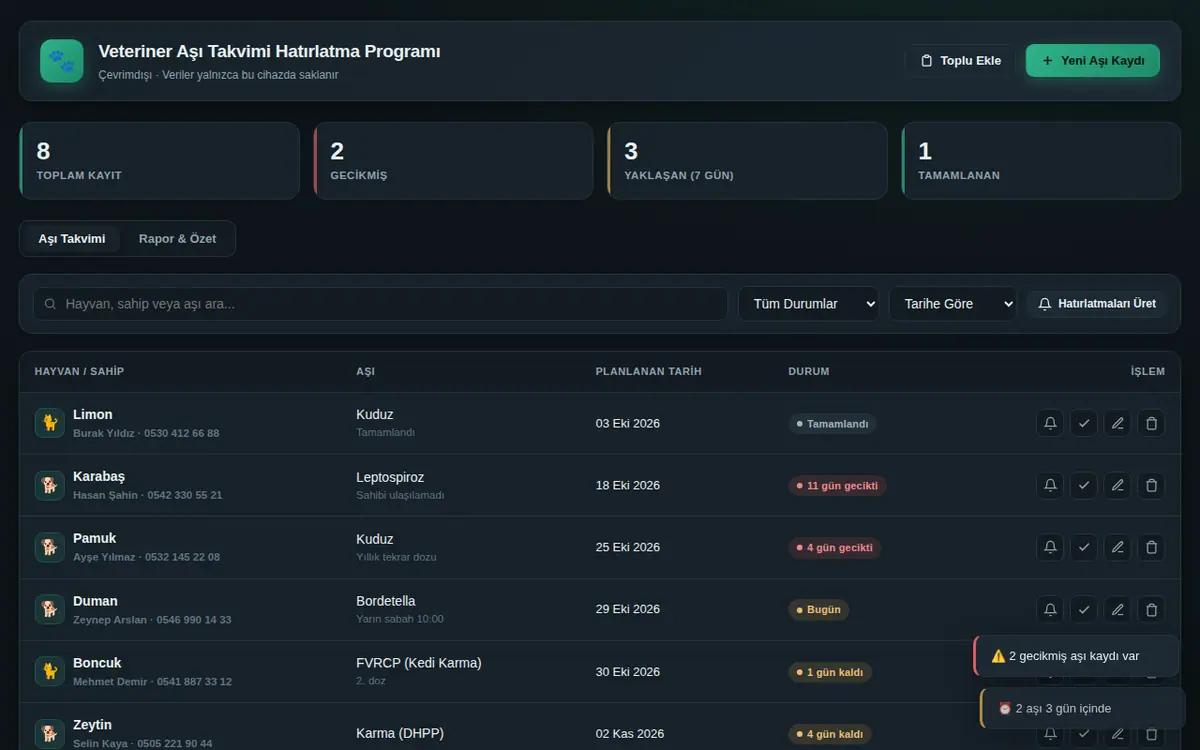The width and height of the screenshot is (1200, 750).
Task: Open the Tüm Durumlar status filter dropdown
Action: (x=809, y=304)
